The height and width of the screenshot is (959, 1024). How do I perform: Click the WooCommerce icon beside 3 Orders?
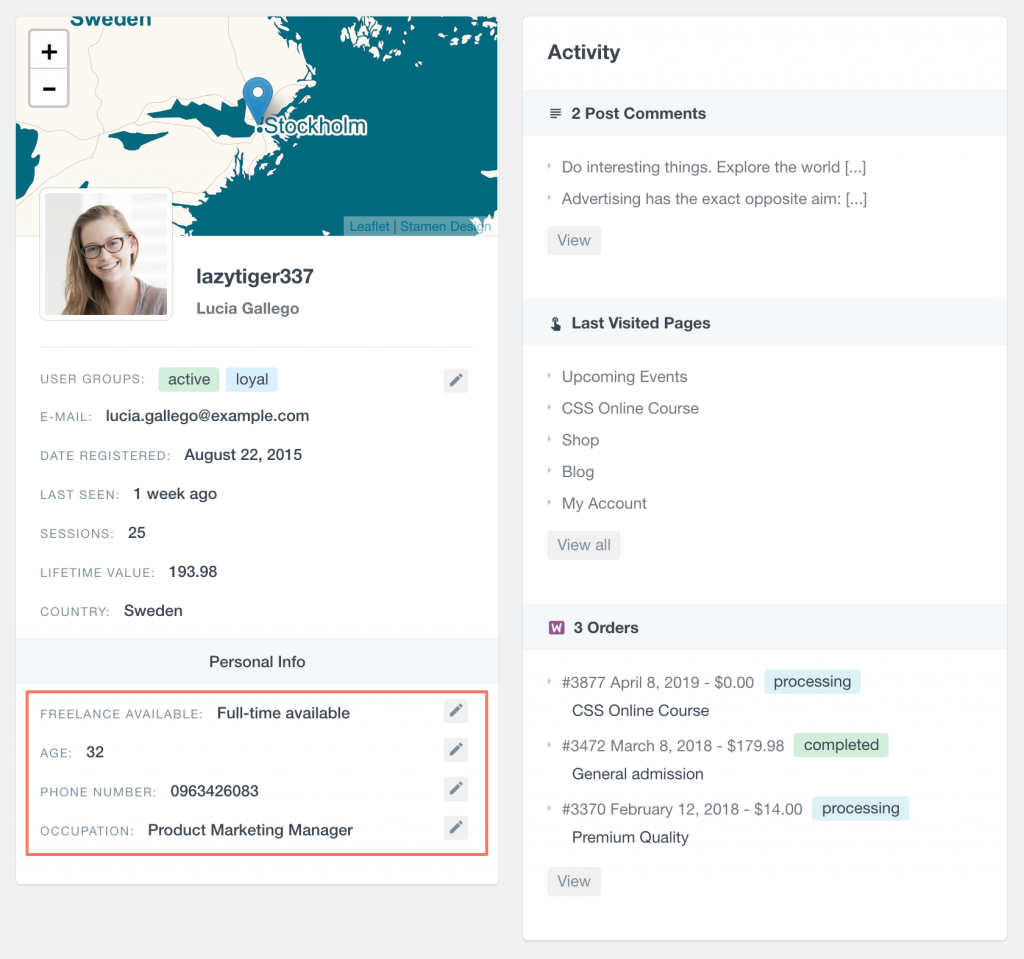(x=555, y=628)
